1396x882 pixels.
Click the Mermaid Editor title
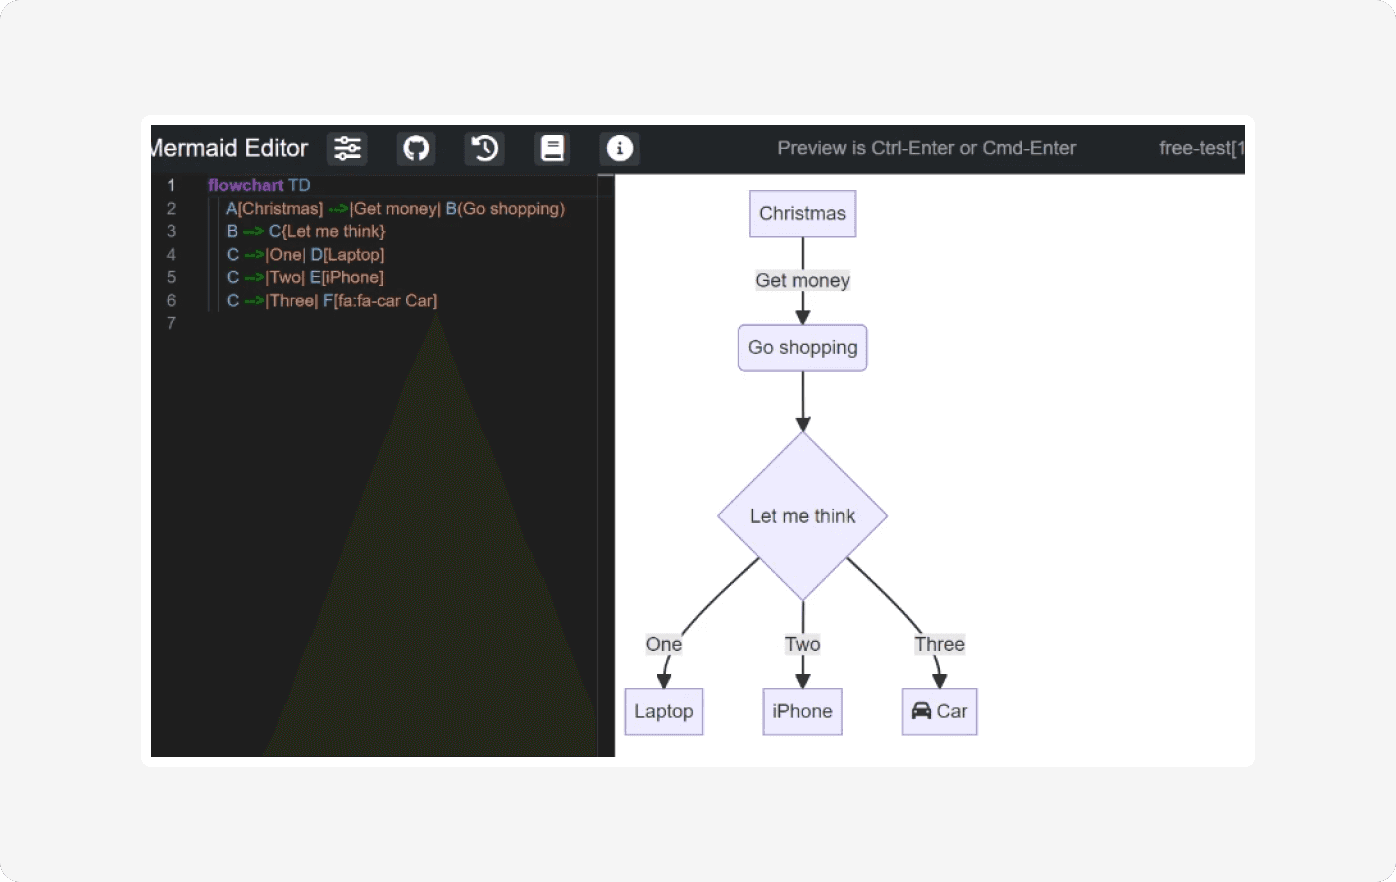tap(229, 148)
